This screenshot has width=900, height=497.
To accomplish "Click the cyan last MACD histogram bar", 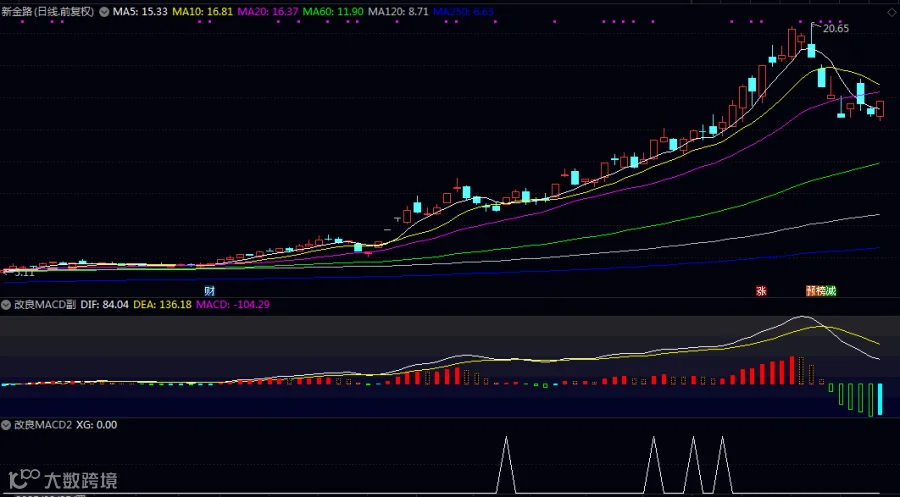I will tap(880, 399).
